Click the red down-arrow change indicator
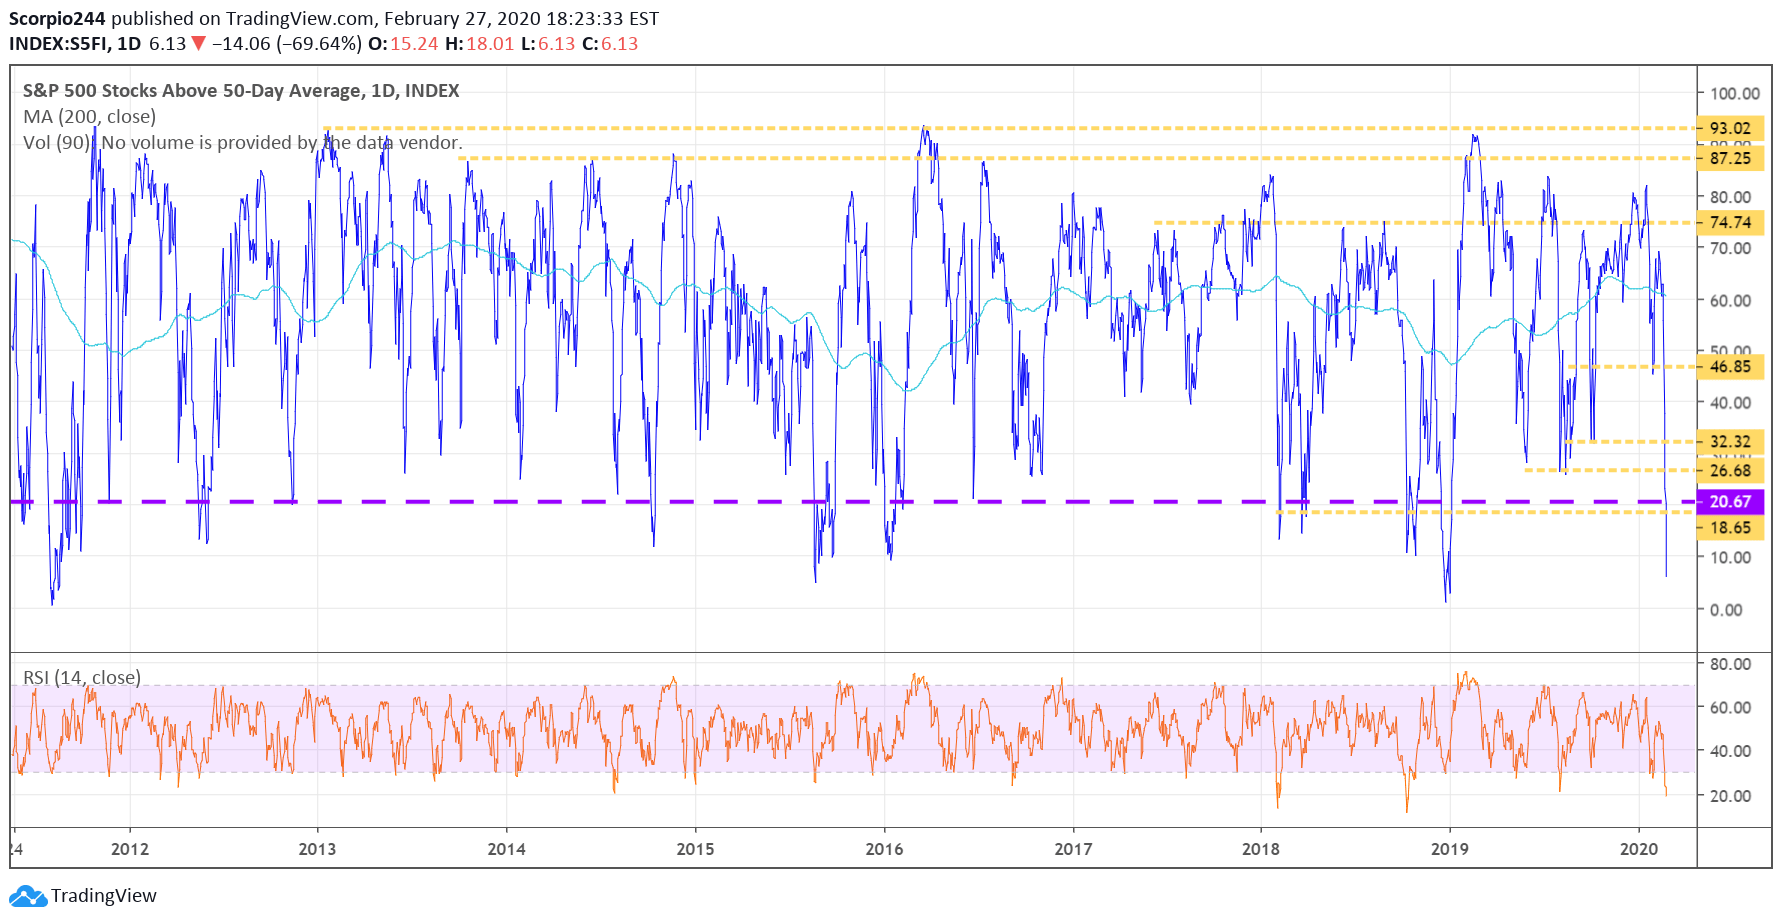The width and height of the screenshot is (1782, 923). pos(199,44)
